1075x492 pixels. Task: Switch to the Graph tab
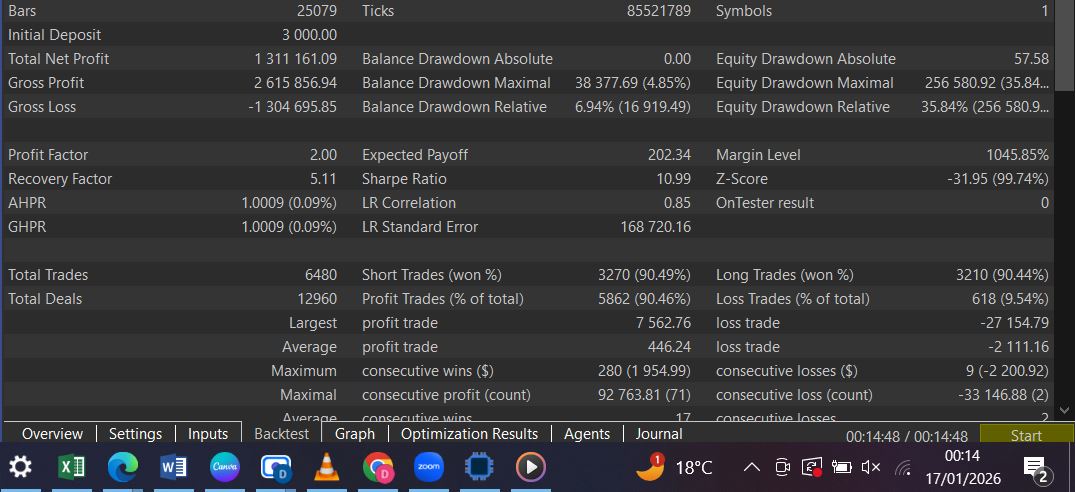(x=355, y=434)
